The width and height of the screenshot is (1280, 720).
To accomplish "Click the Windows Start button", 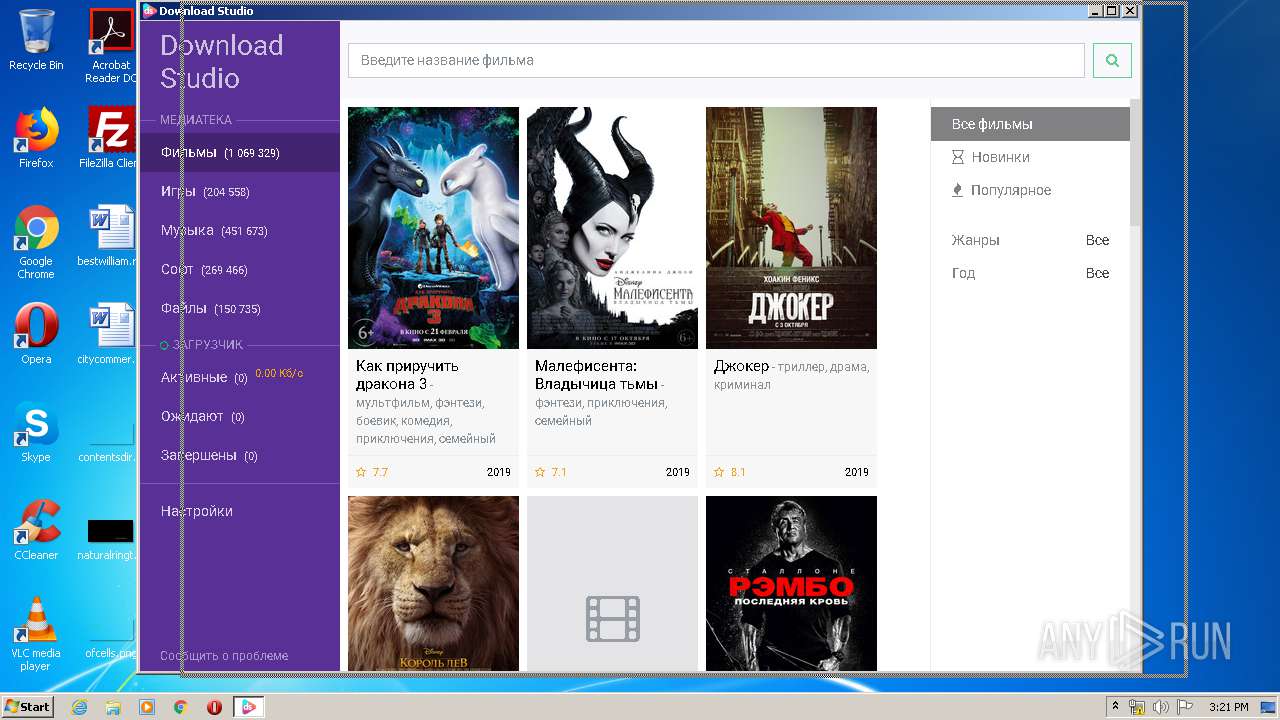I will (x=28, y=707).
